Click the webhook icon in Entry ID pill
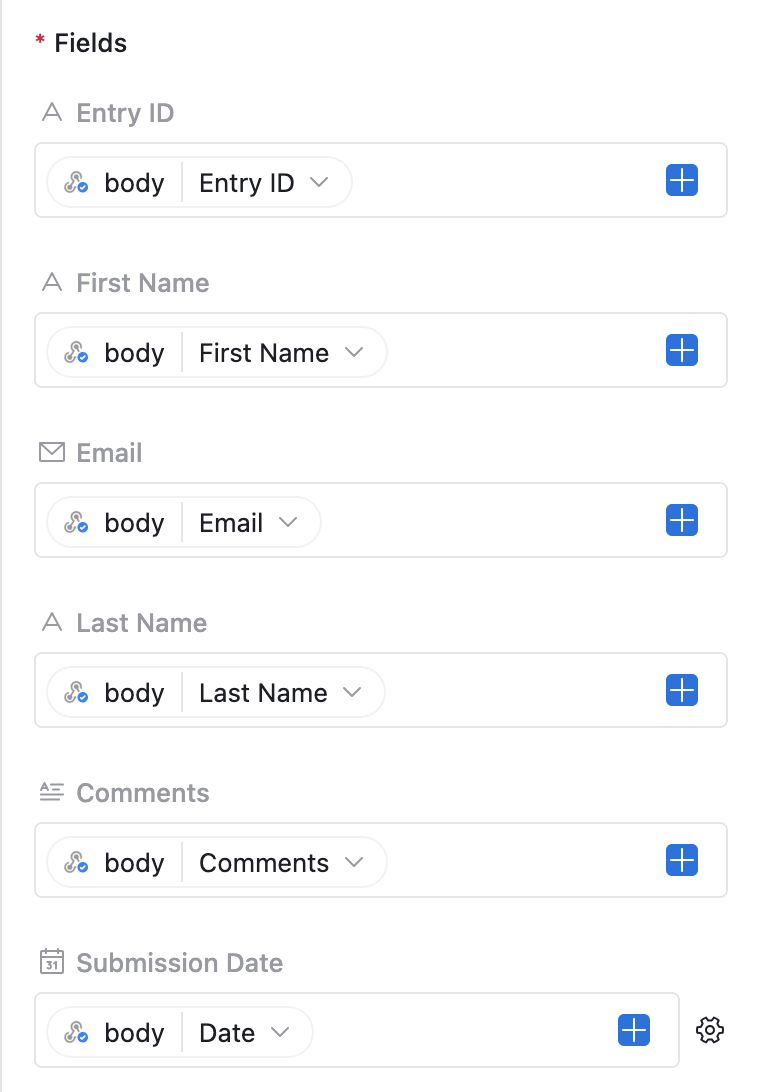 tap(76, 183)
